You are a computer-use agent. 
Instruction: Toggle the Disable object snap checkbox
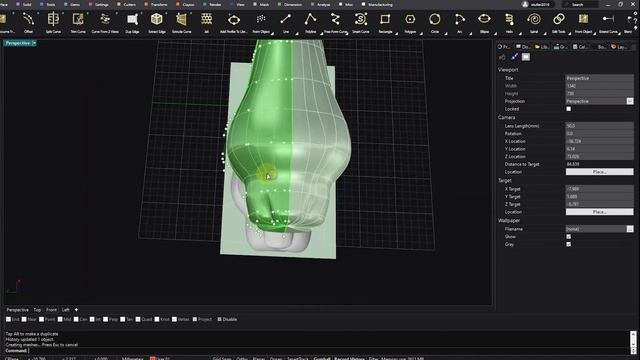[219, 319]
